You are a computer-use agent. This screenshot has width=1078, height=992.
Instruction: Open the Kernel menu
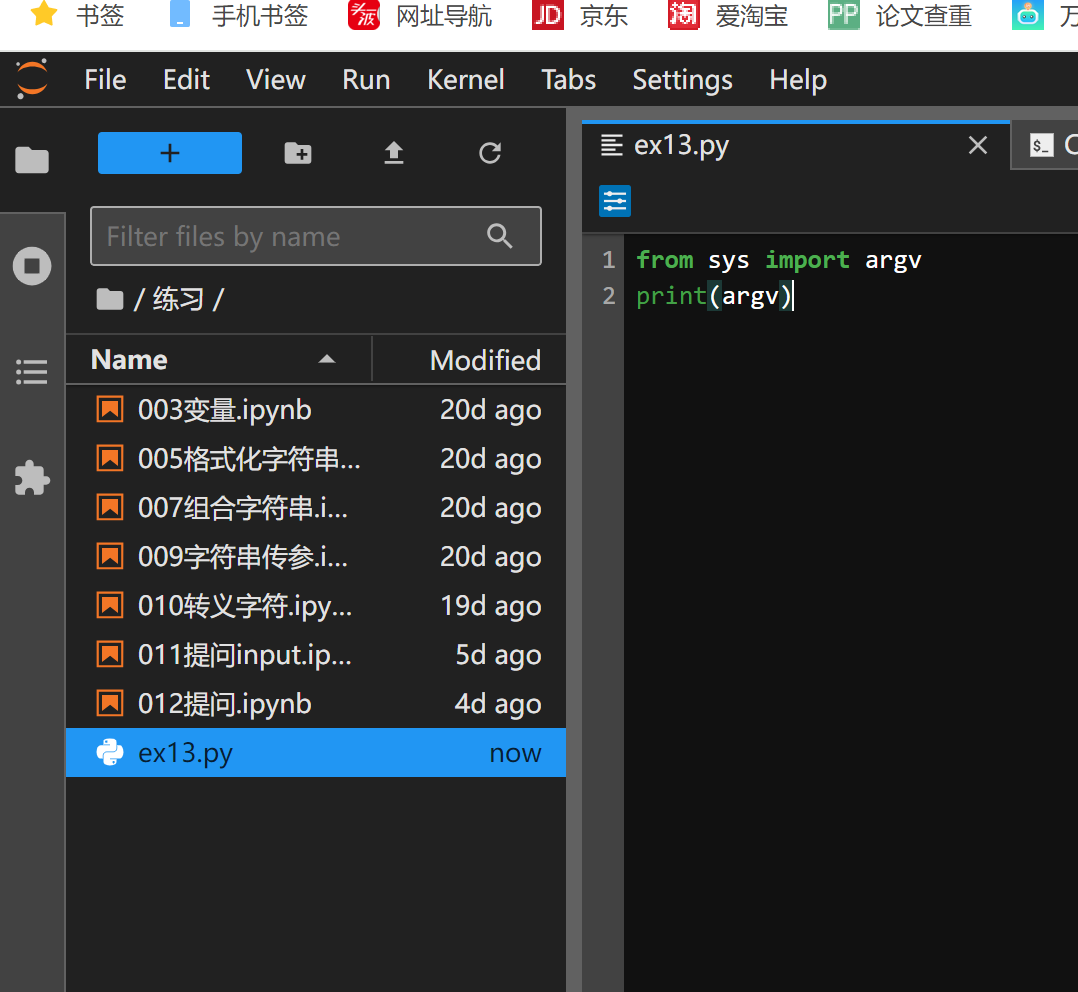click(x=465, y=80)
